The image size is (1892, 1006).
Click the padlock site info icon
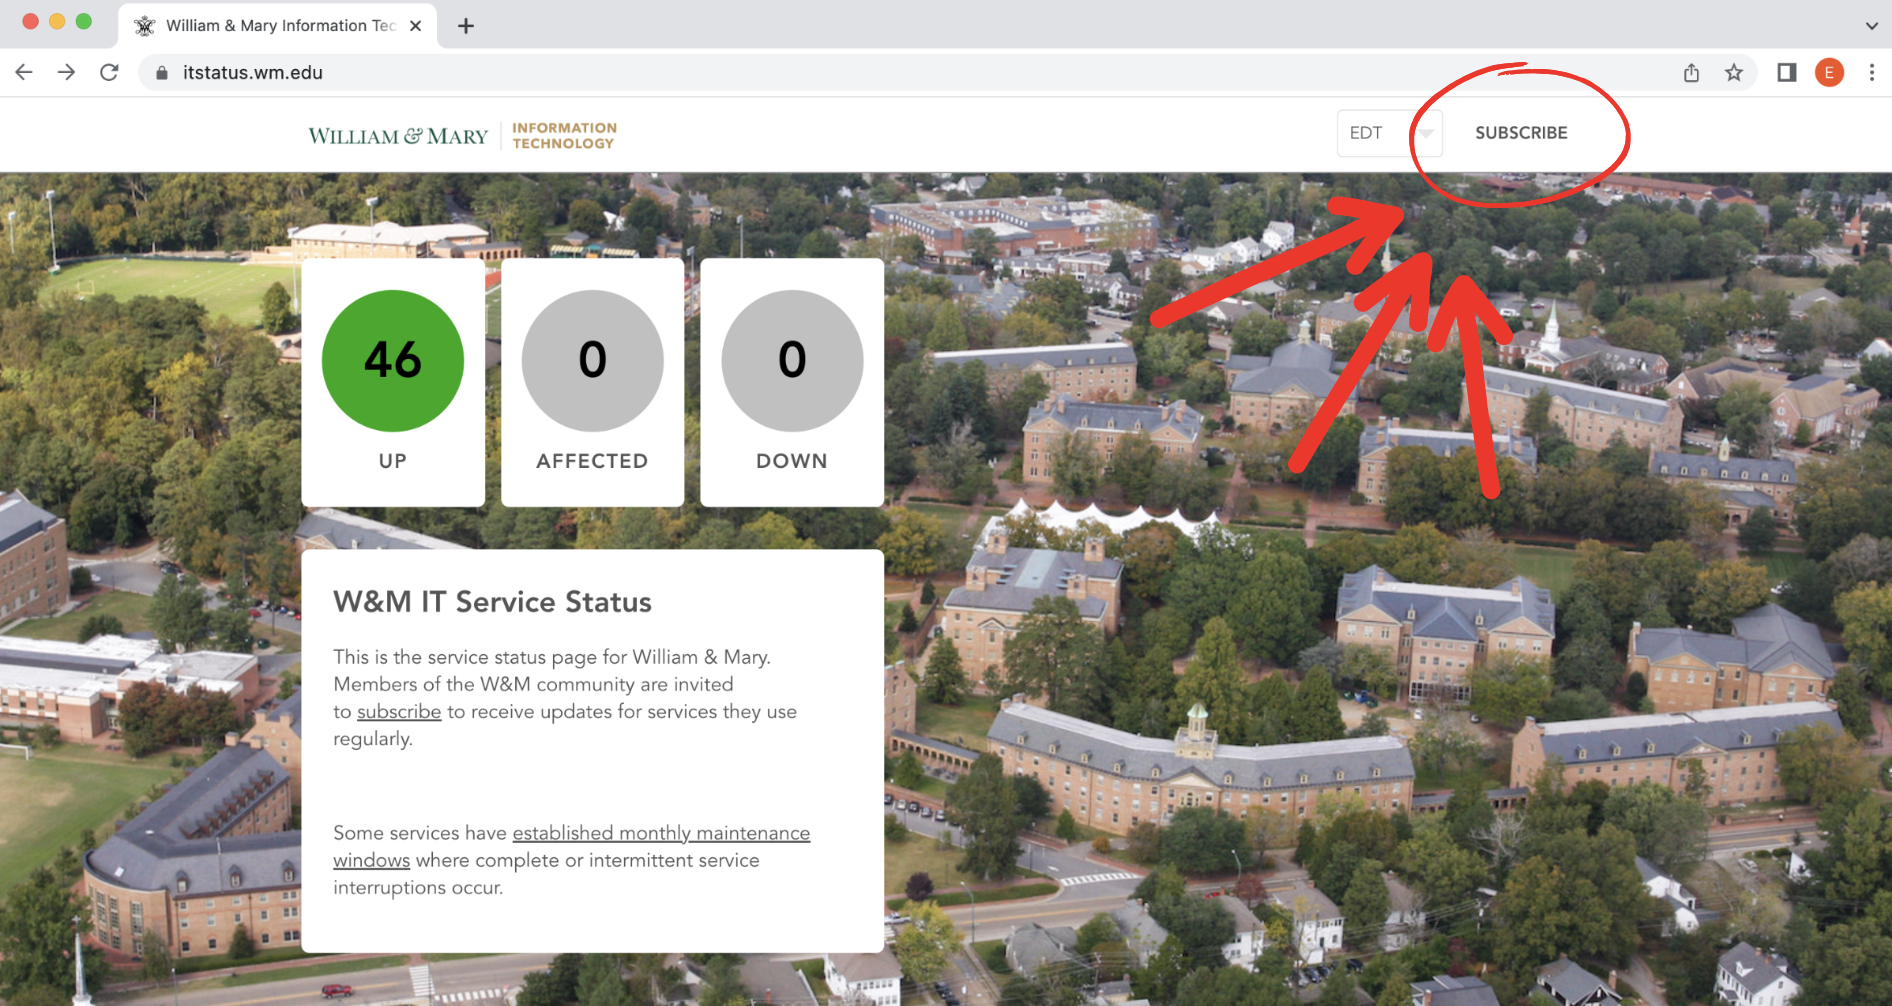162,73
